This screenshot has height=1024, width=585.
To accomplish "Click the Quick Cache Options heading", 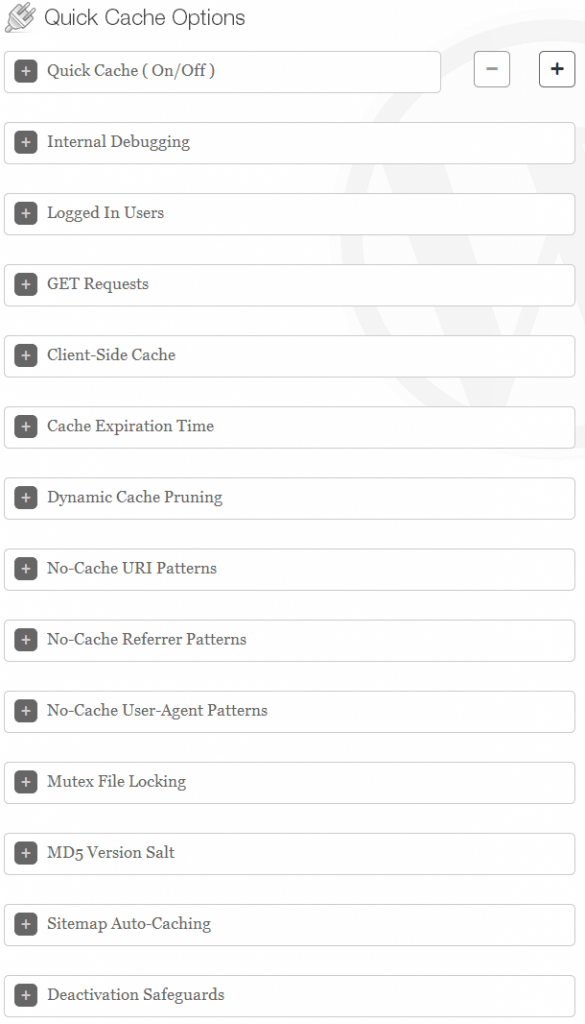I will pyautogui.click(x=145, y=17).
